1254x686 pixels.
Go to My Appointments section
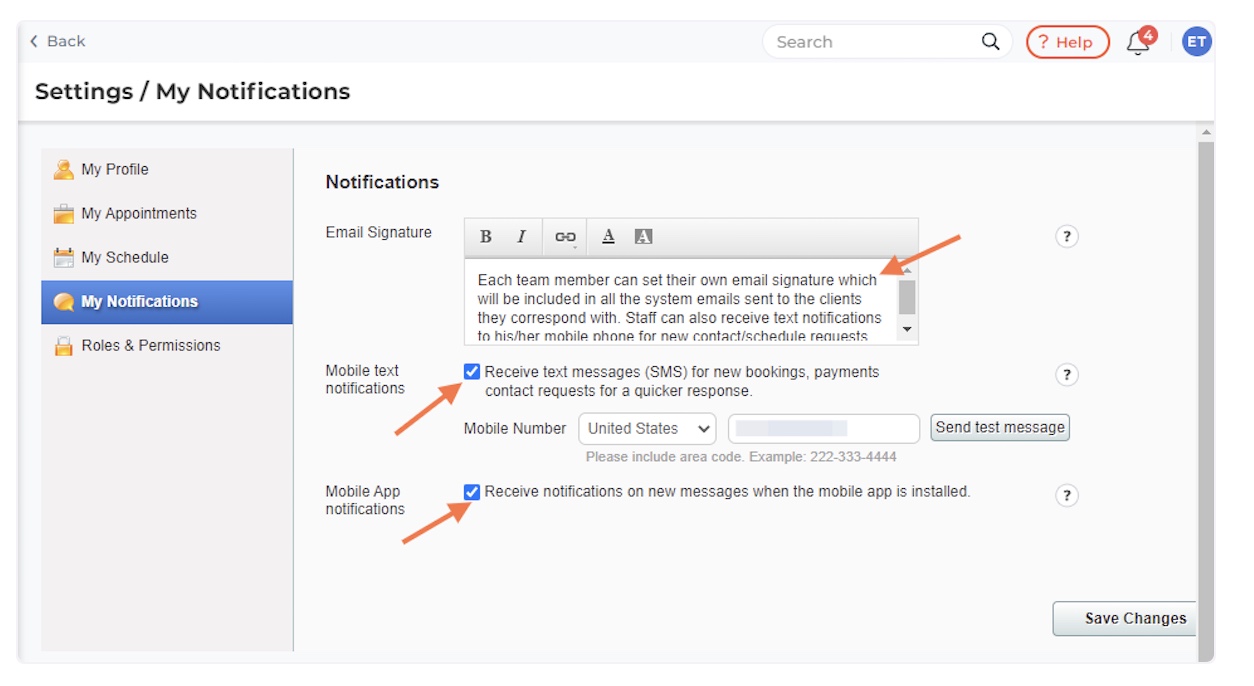pyautogui.click(x=167, y=214)
